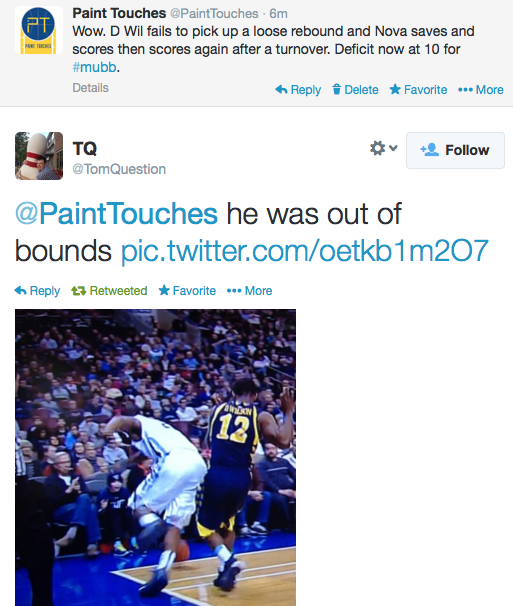
Task: Open the basketball game photo thumbnail
Action: pyautogui.click(x=155, y=457)
